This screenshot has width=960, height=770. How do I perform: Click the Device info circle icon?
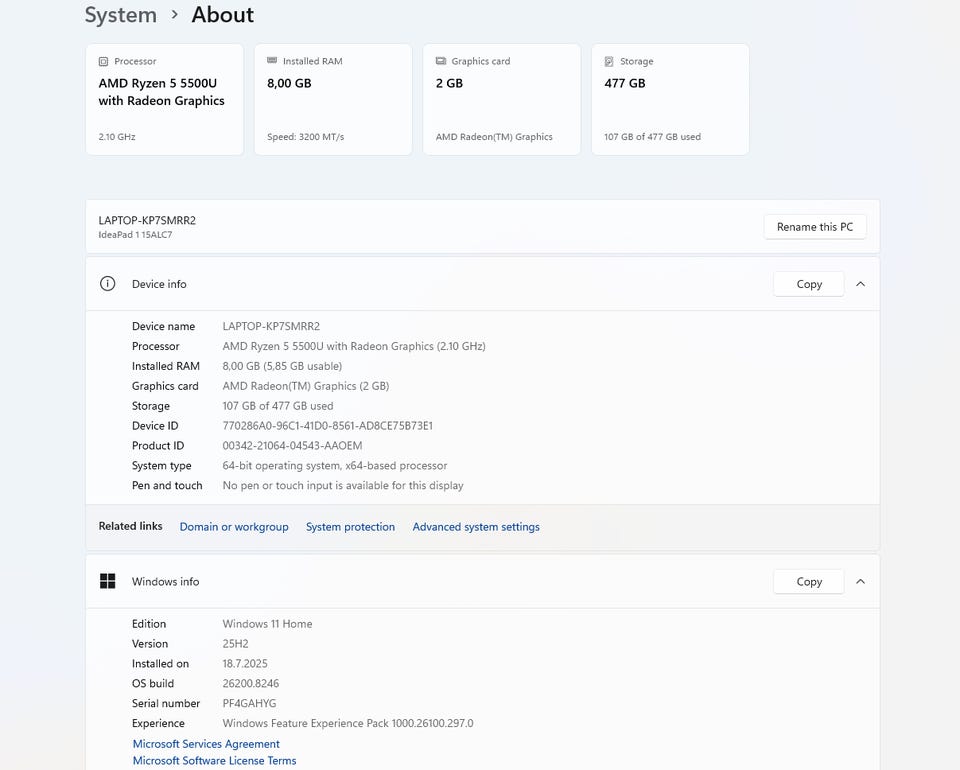[x=107, y=284]
